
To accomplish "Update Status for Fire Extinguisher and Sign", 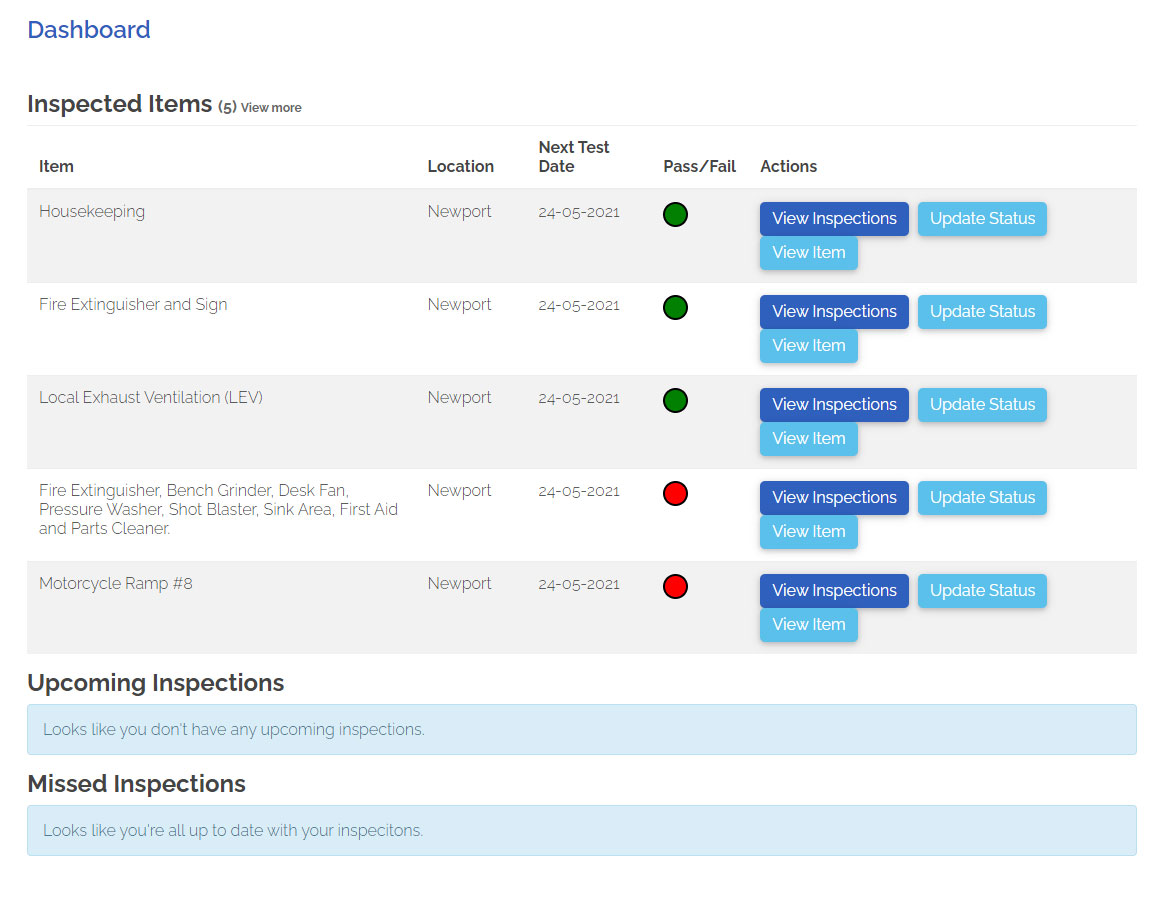I will pyautogui.click(x=982, y=312).
